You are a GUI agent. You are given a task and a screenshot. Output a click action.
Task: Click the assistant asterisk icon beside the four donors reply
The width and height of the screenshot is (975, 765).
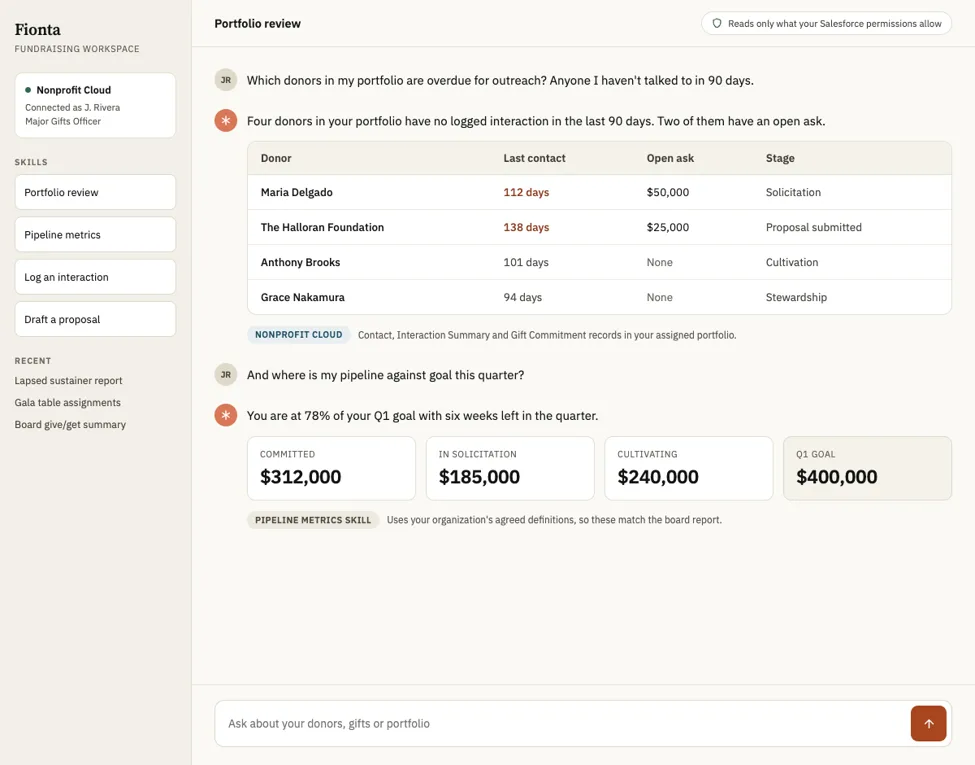[226, 121]
